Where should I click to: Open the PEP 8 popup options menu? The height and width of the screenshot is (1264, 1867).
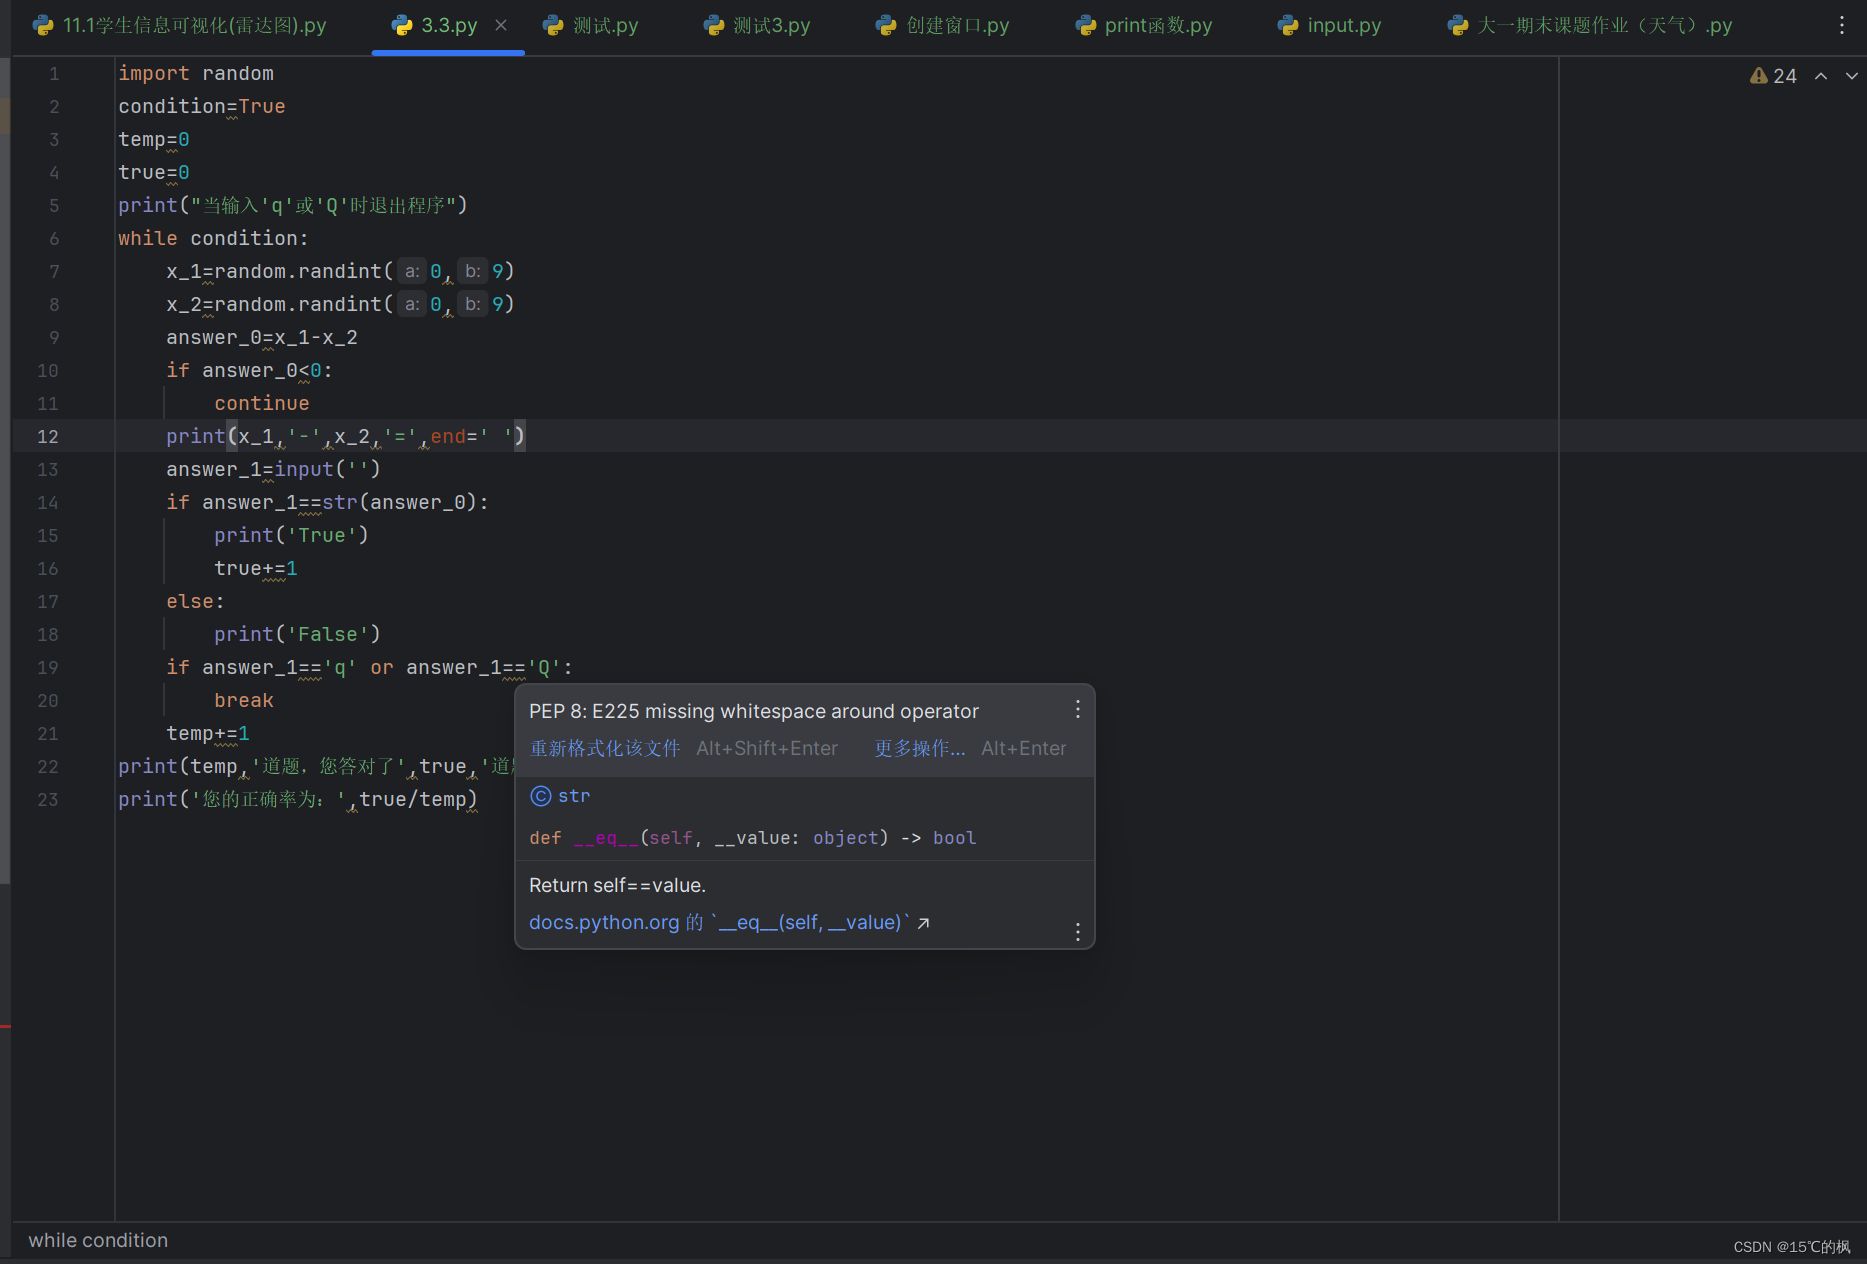(1077, 709)
